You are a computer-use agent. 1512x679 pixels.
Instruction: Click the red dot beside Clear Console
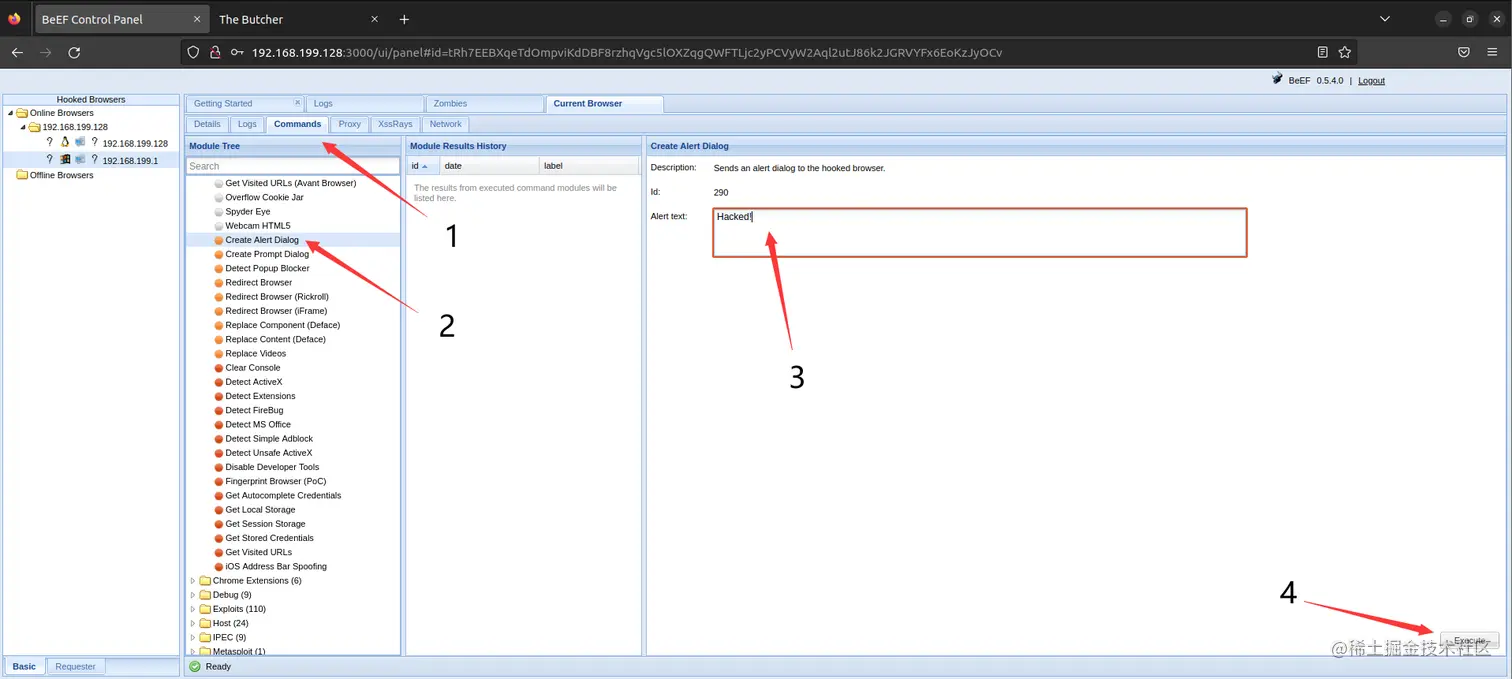(218, 368)
